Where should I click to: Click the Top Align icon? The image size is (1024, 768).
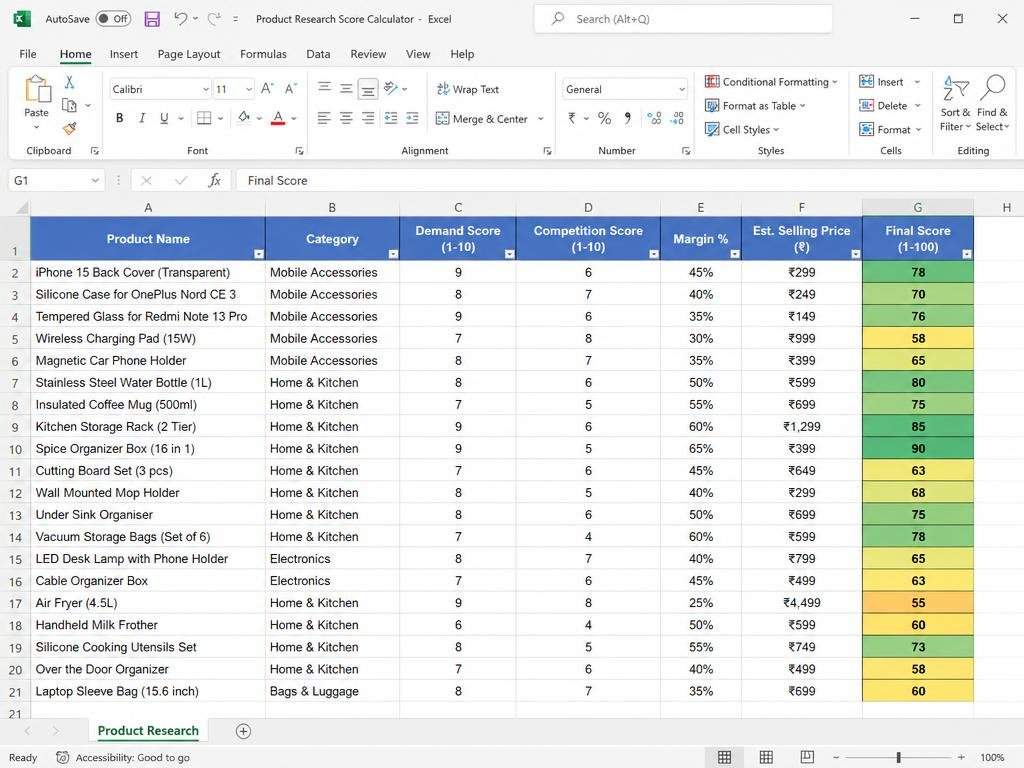coord(325,89)
